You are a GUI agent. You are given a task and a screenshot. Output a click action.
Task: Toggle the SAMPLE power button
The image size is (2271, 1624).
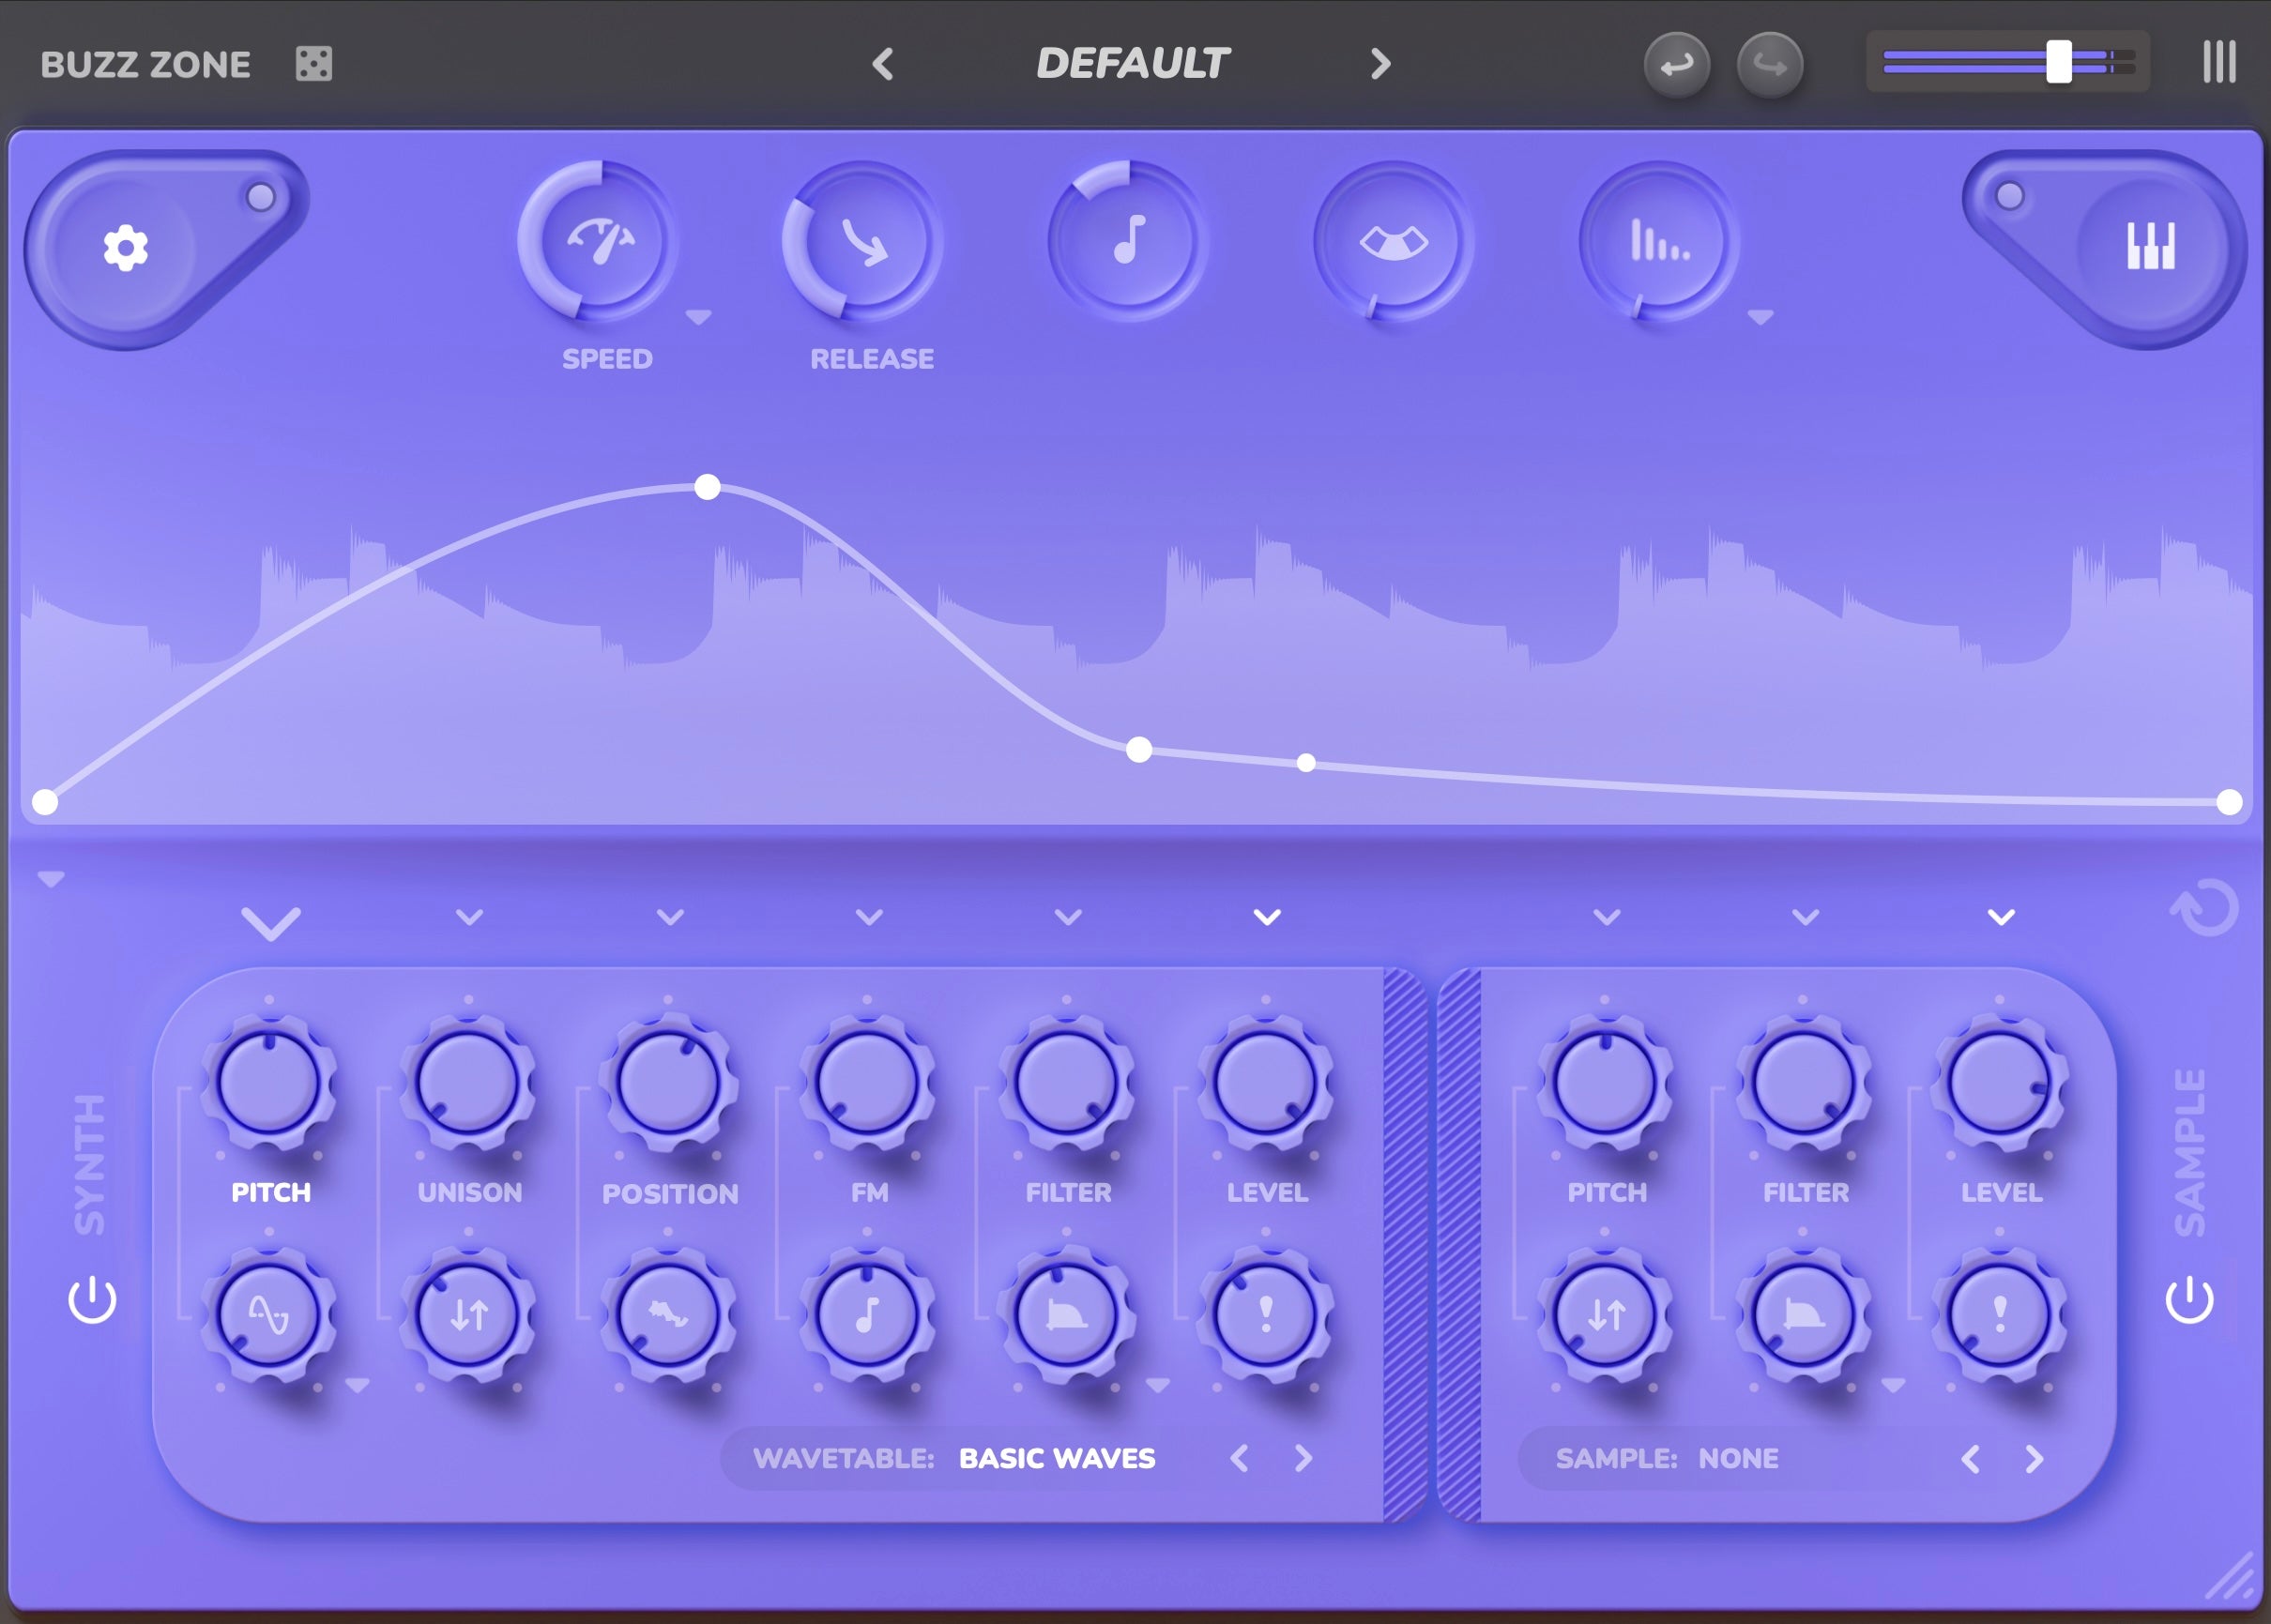tap(2189, 1299)
